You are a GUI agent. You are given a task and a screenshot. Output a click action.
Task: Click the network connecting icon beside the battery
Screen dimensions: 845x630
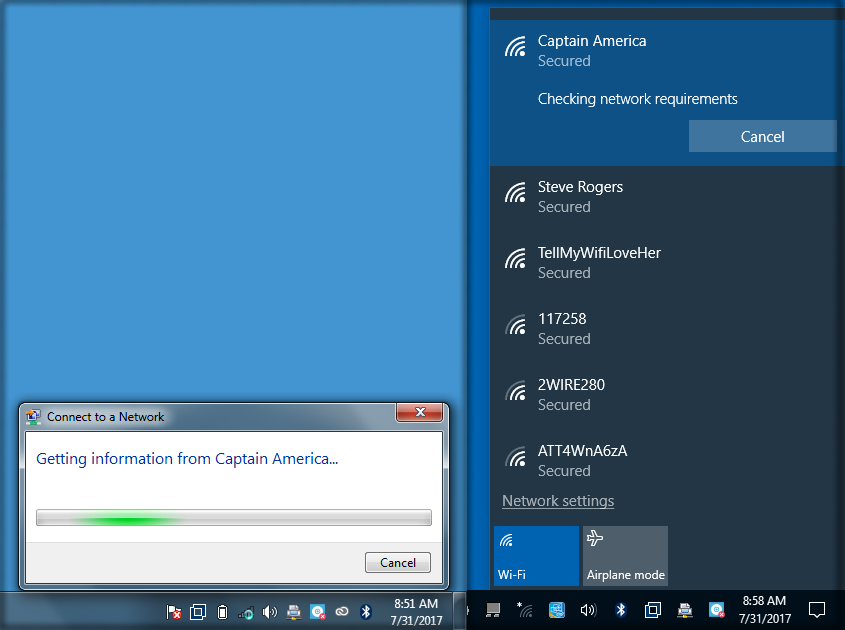tap(246, 612)
